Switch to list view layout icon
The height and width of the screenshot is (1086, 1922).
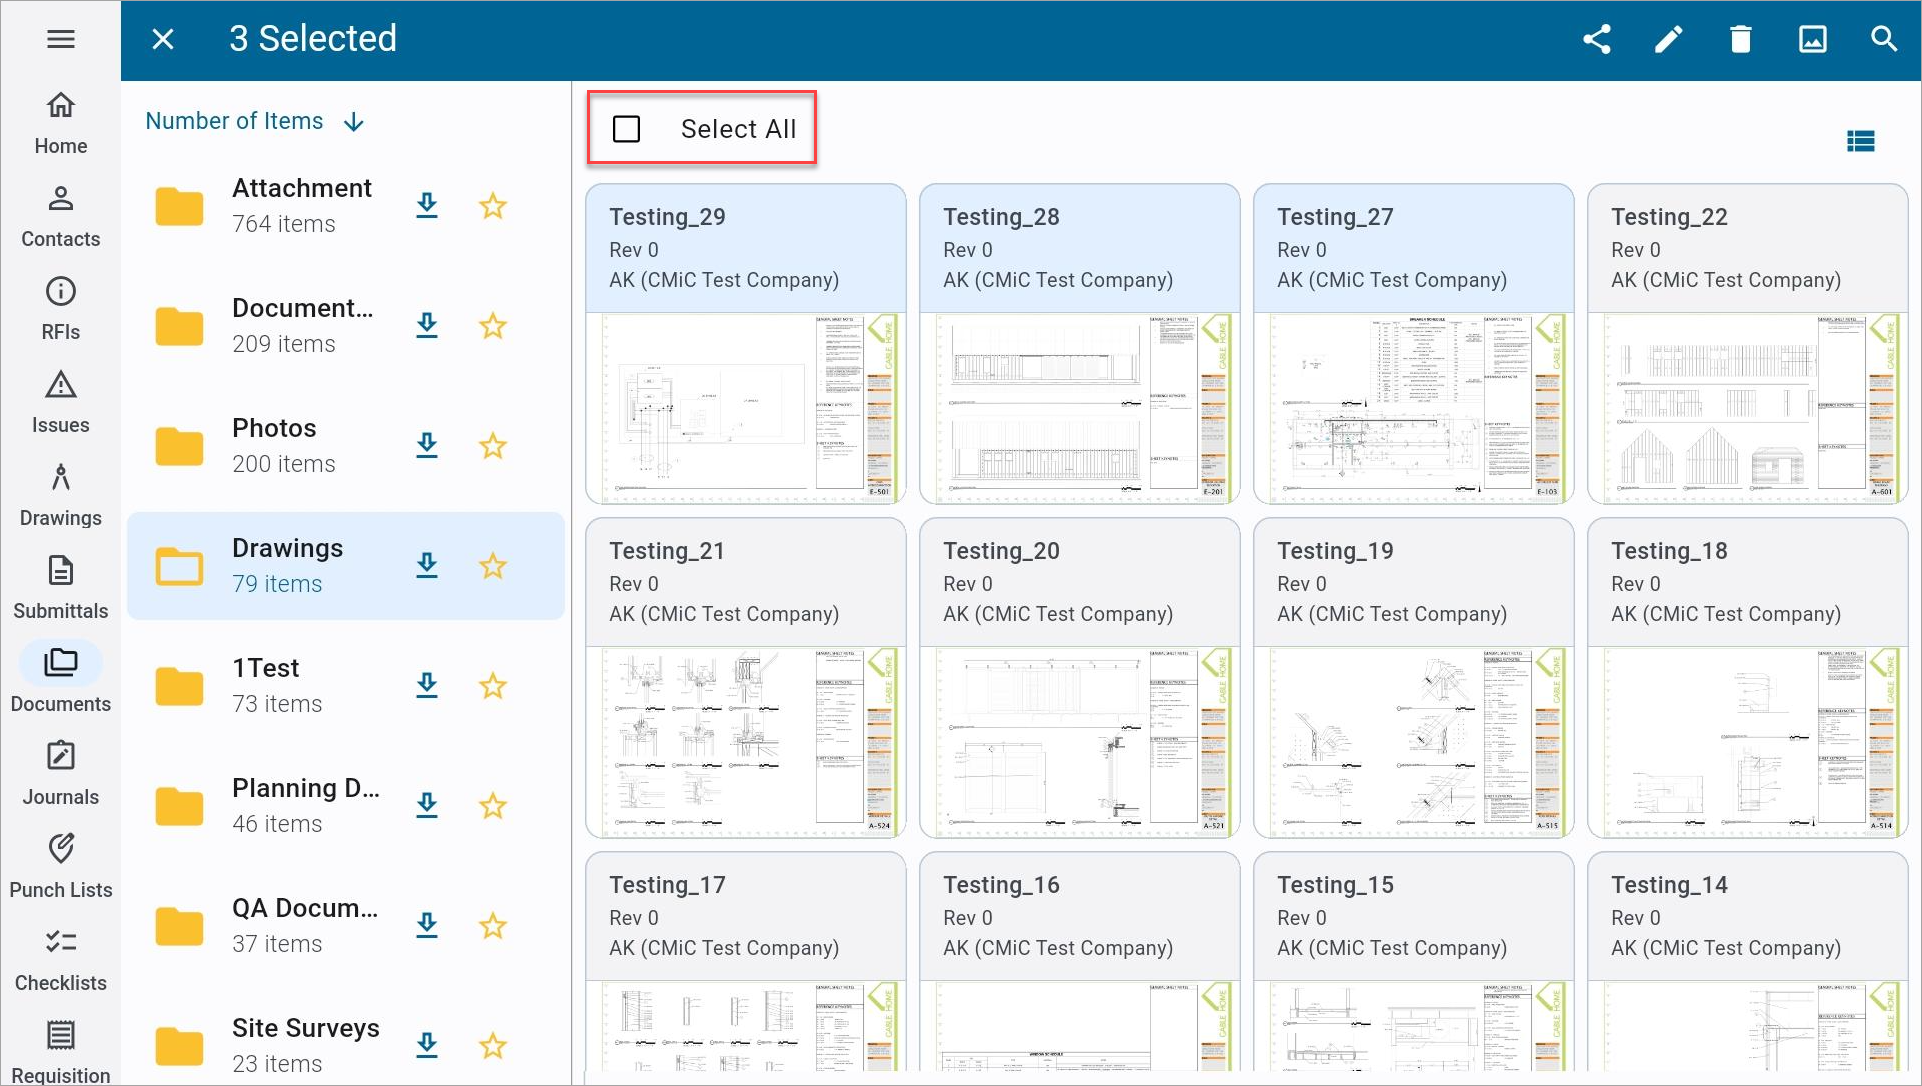(x=1863, y=139)
